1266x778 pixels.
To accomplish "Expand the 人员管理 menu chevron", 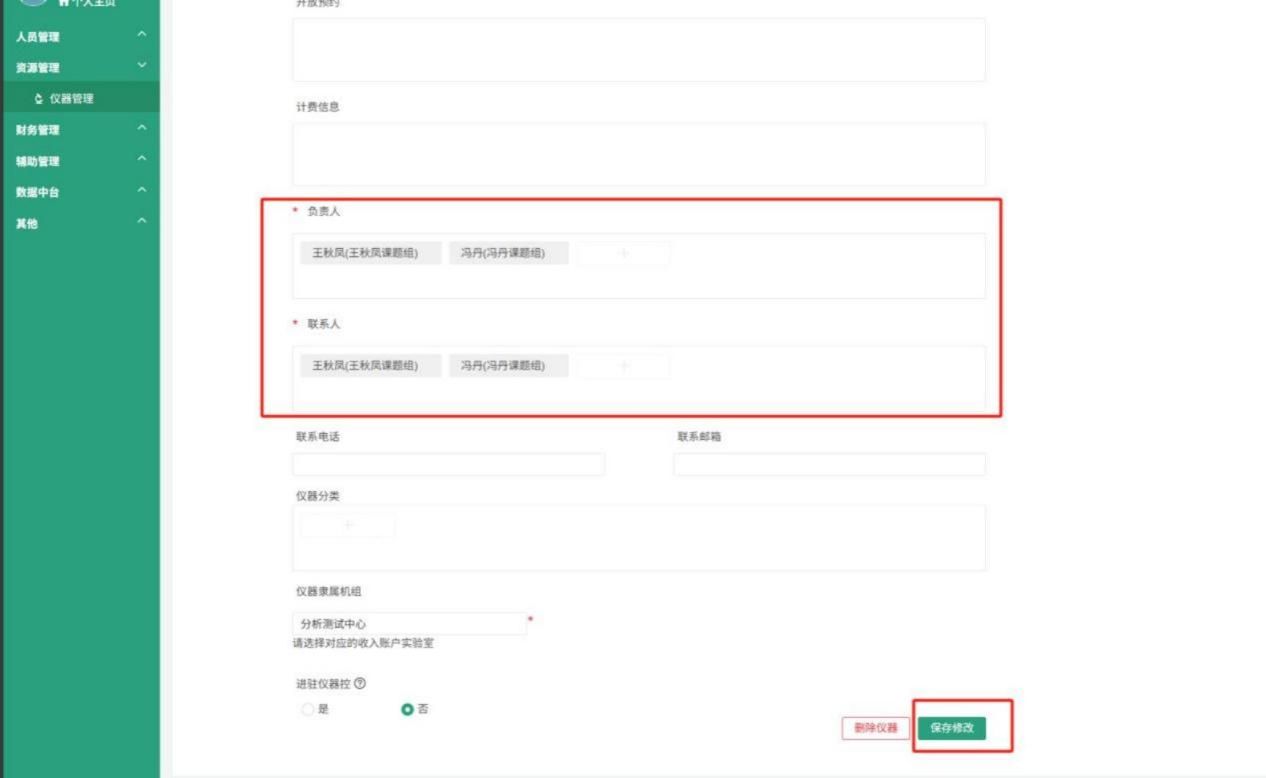I will [x=142, y=36].
